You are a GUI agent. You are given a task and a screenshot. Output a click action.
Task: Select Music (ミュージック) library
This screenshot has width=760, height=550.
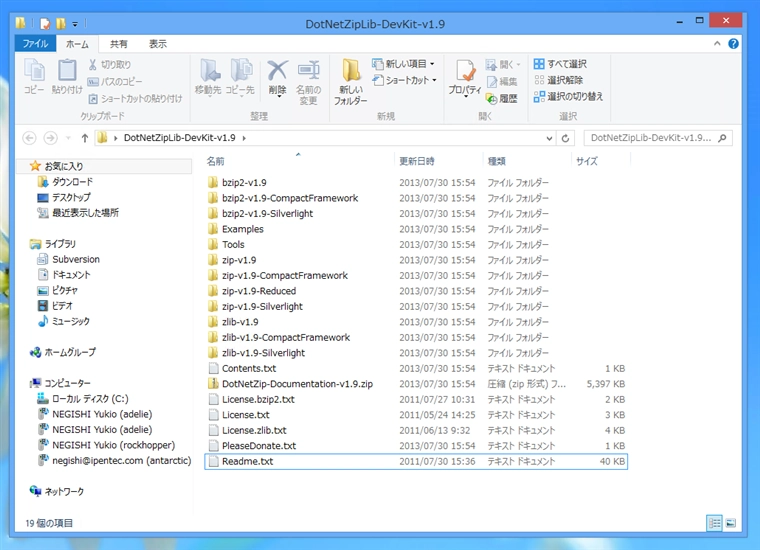(x=64, y=321)
